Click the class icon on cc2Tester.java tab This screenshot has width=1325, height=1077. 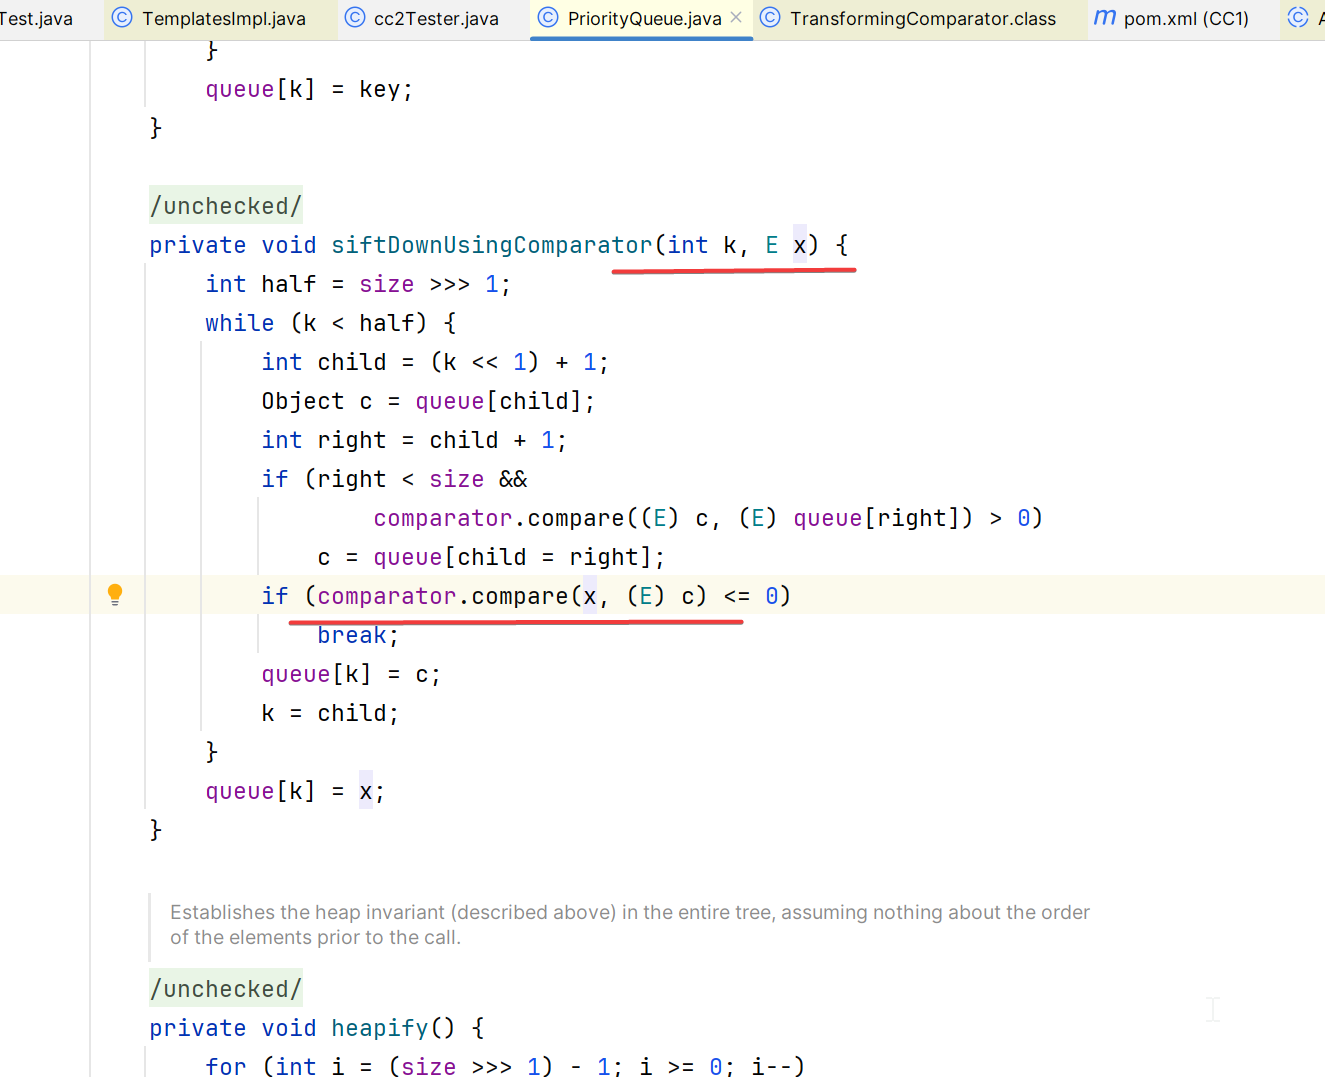[x=355, y=18]
